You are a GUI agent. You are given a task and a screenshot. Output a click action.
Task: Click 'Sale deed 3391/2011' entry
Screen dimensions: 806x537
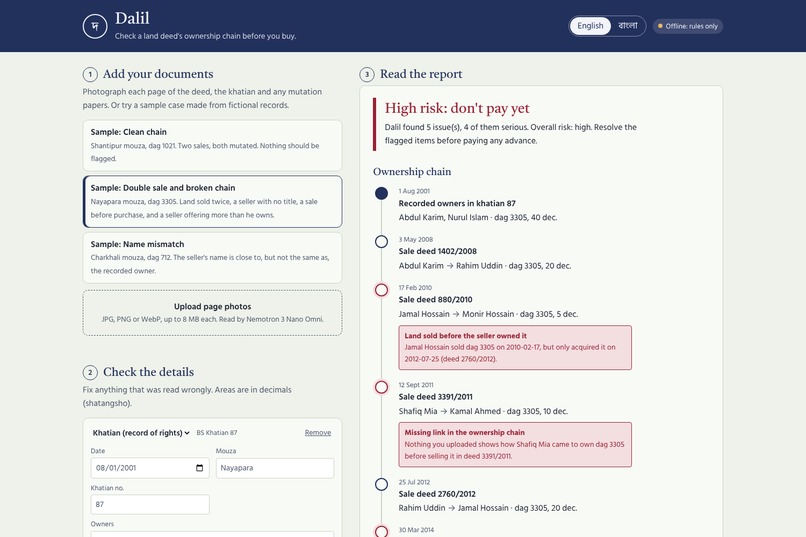(435, 397)
